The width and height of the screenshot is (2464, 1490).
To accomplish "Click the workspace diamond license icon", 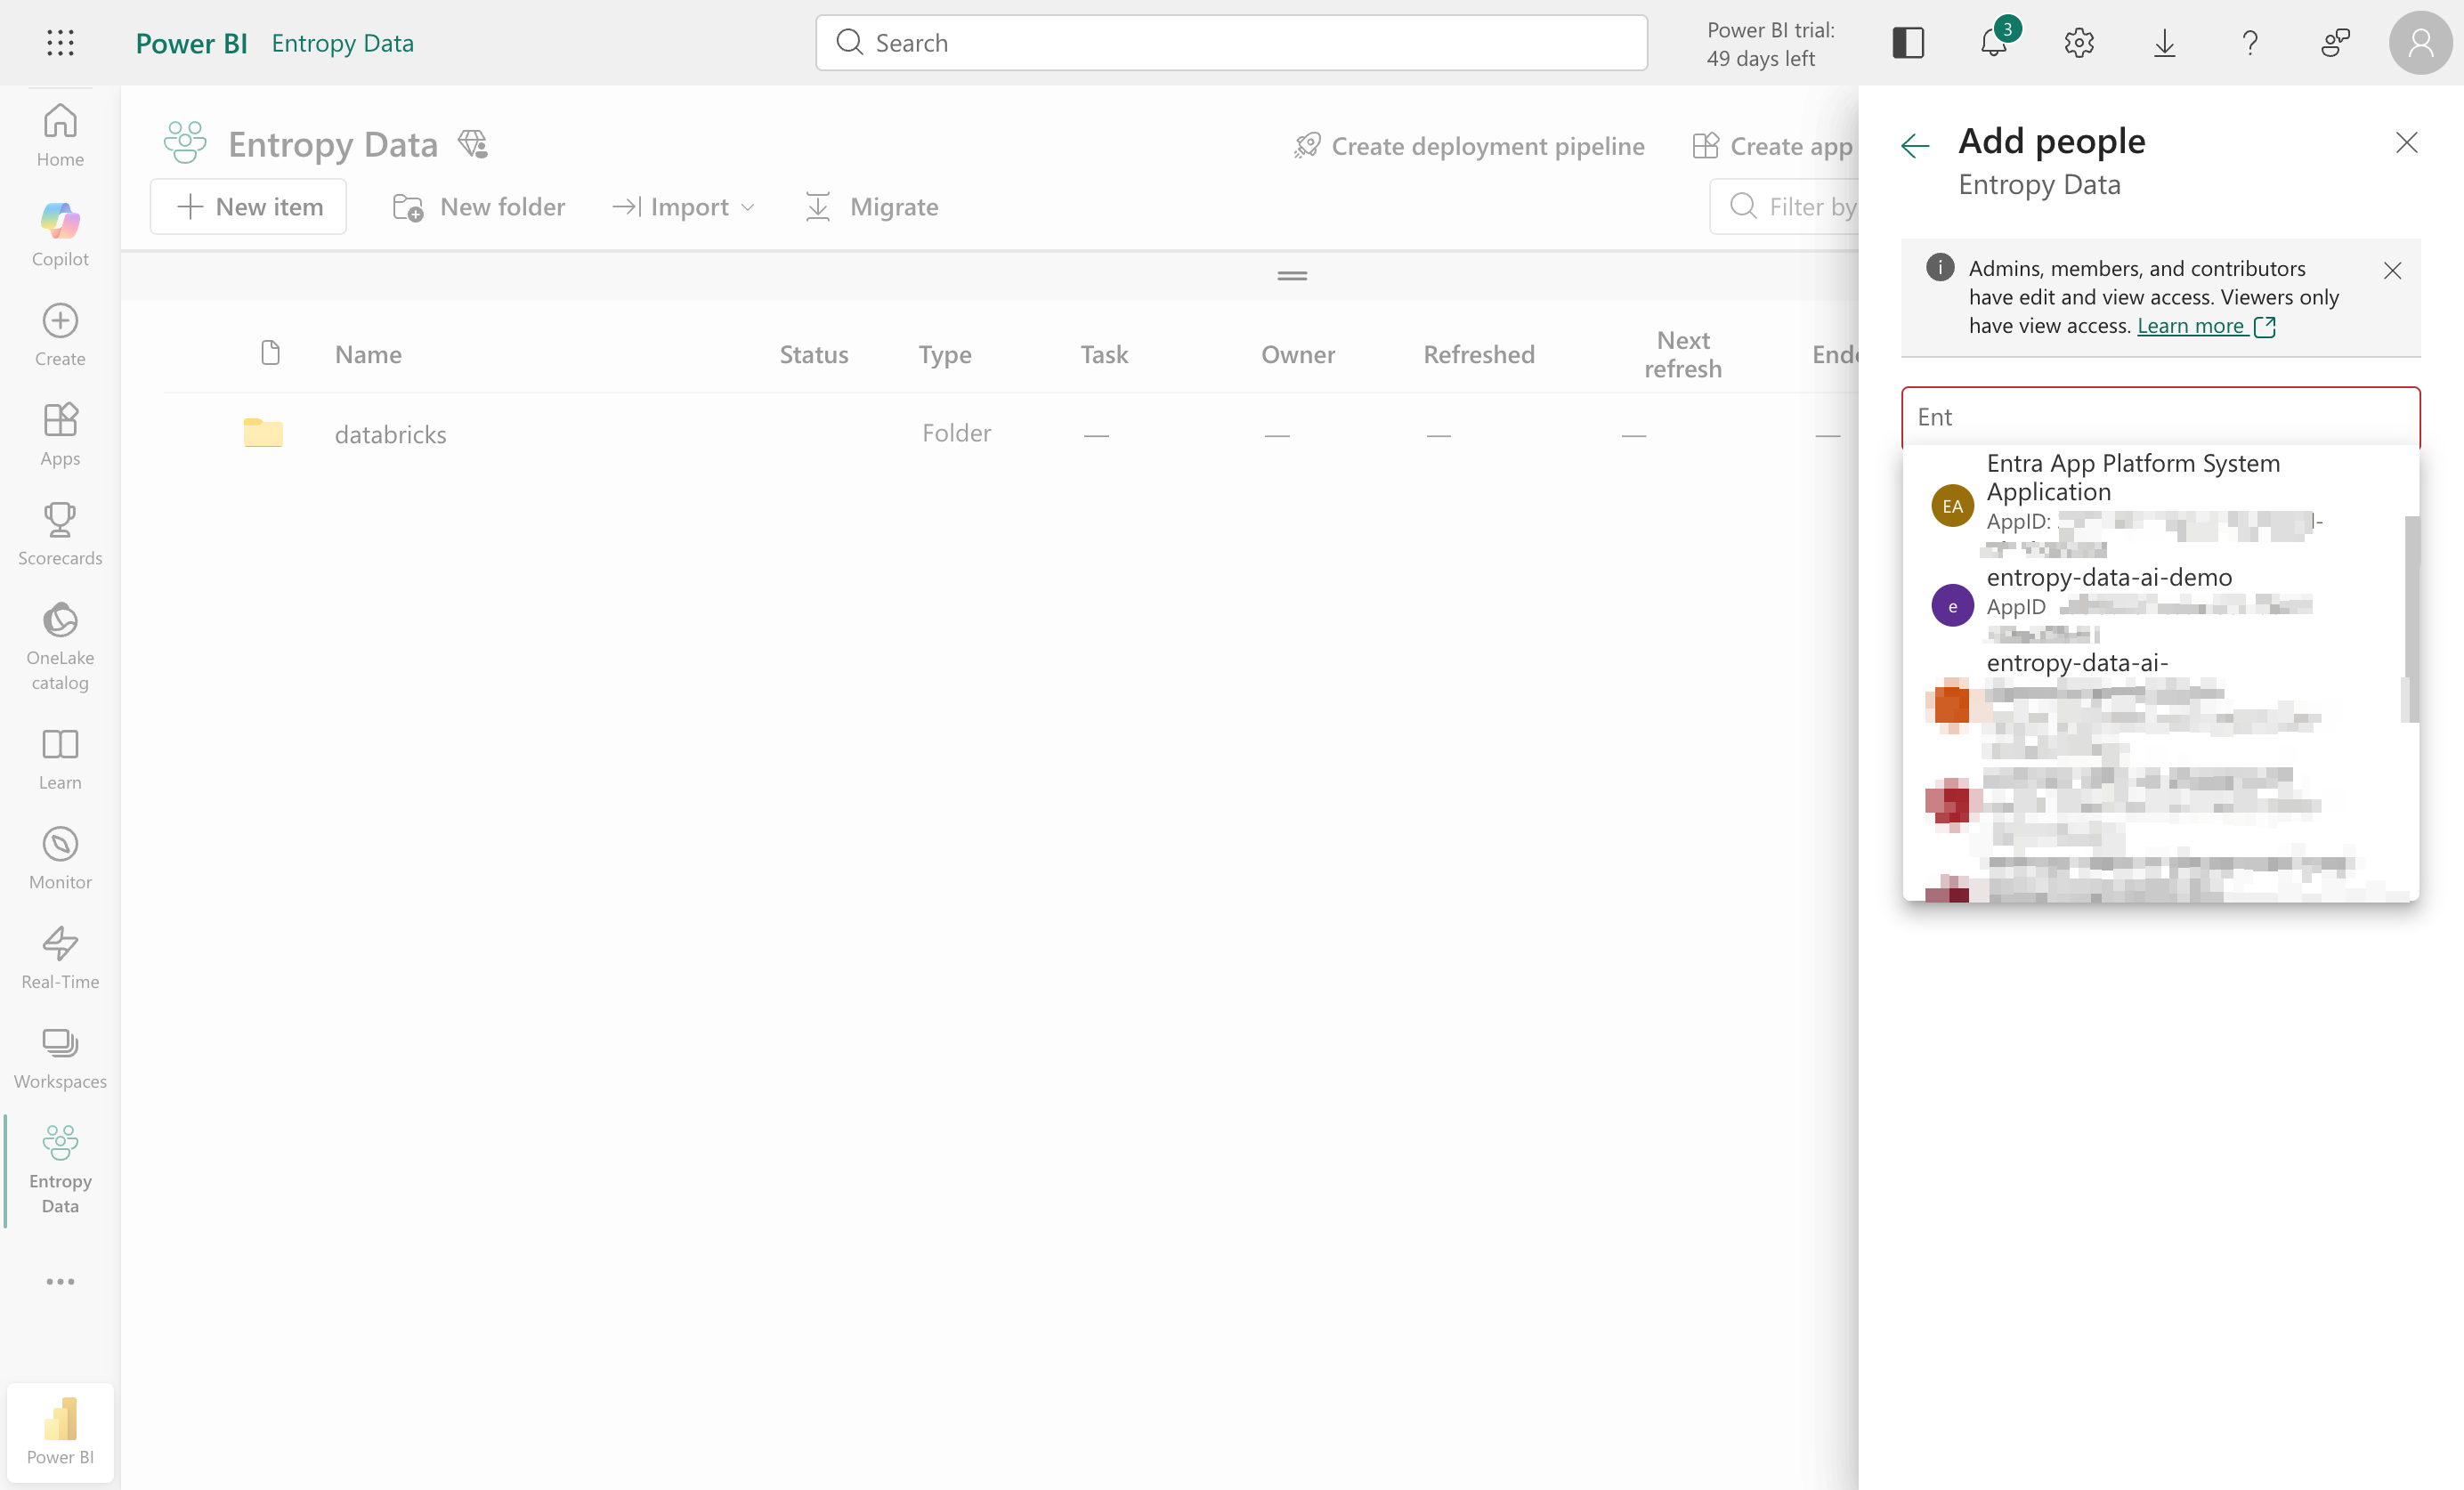I will 473,144.
